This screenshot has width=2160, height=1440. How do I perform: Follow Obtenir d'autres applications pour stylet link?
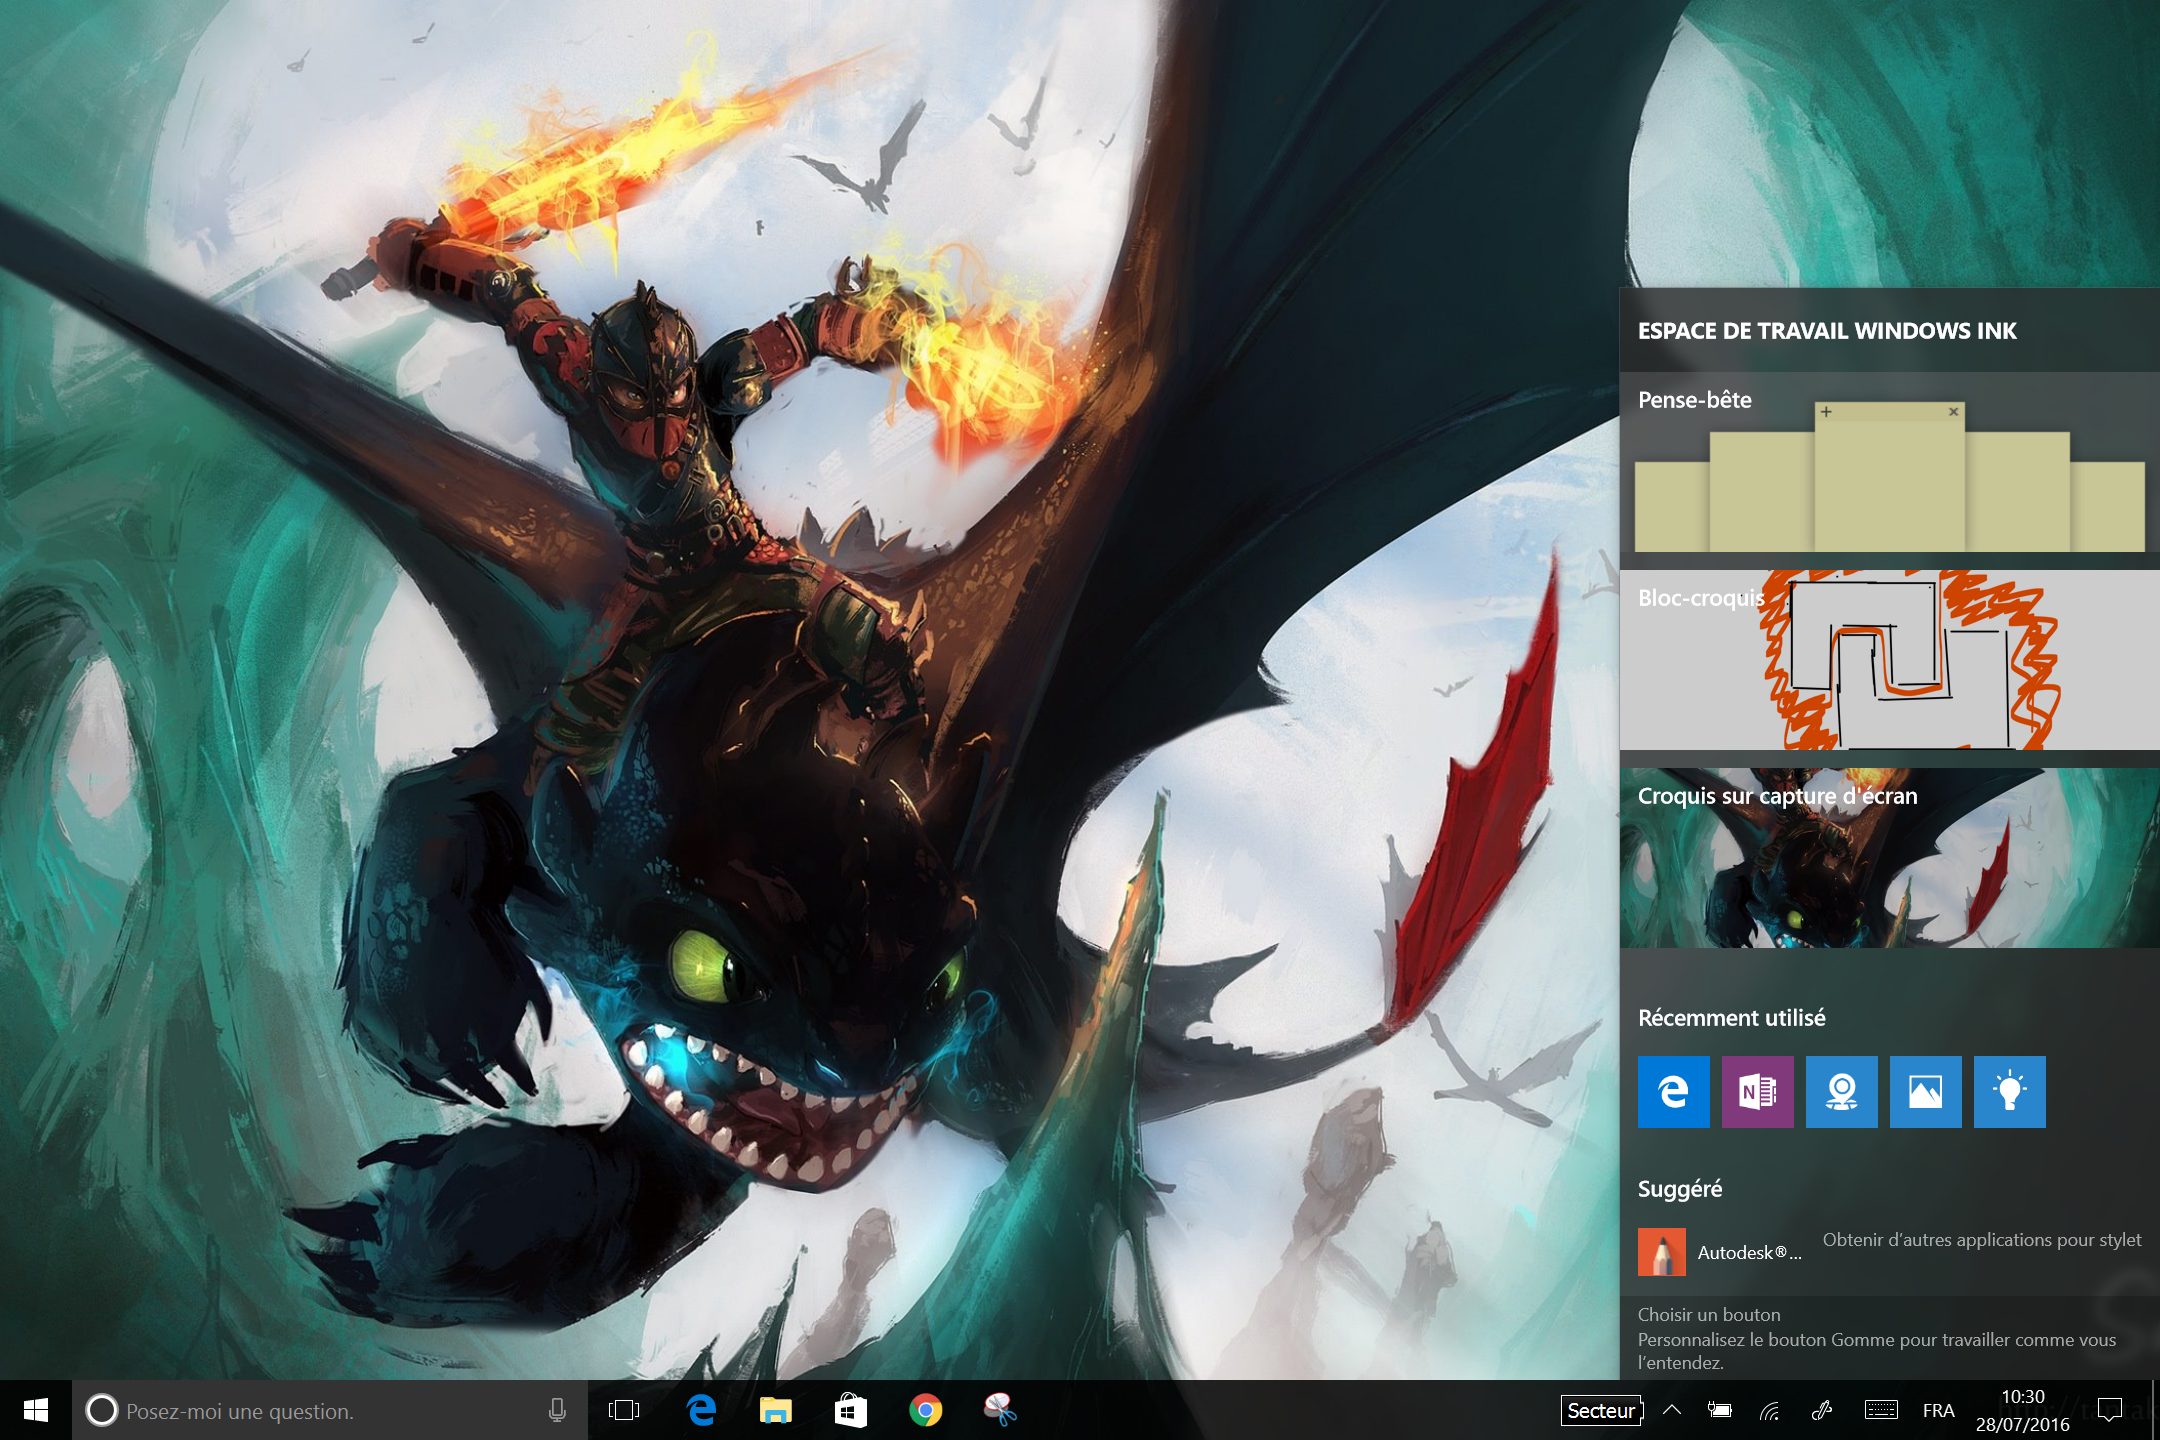1982,1240
